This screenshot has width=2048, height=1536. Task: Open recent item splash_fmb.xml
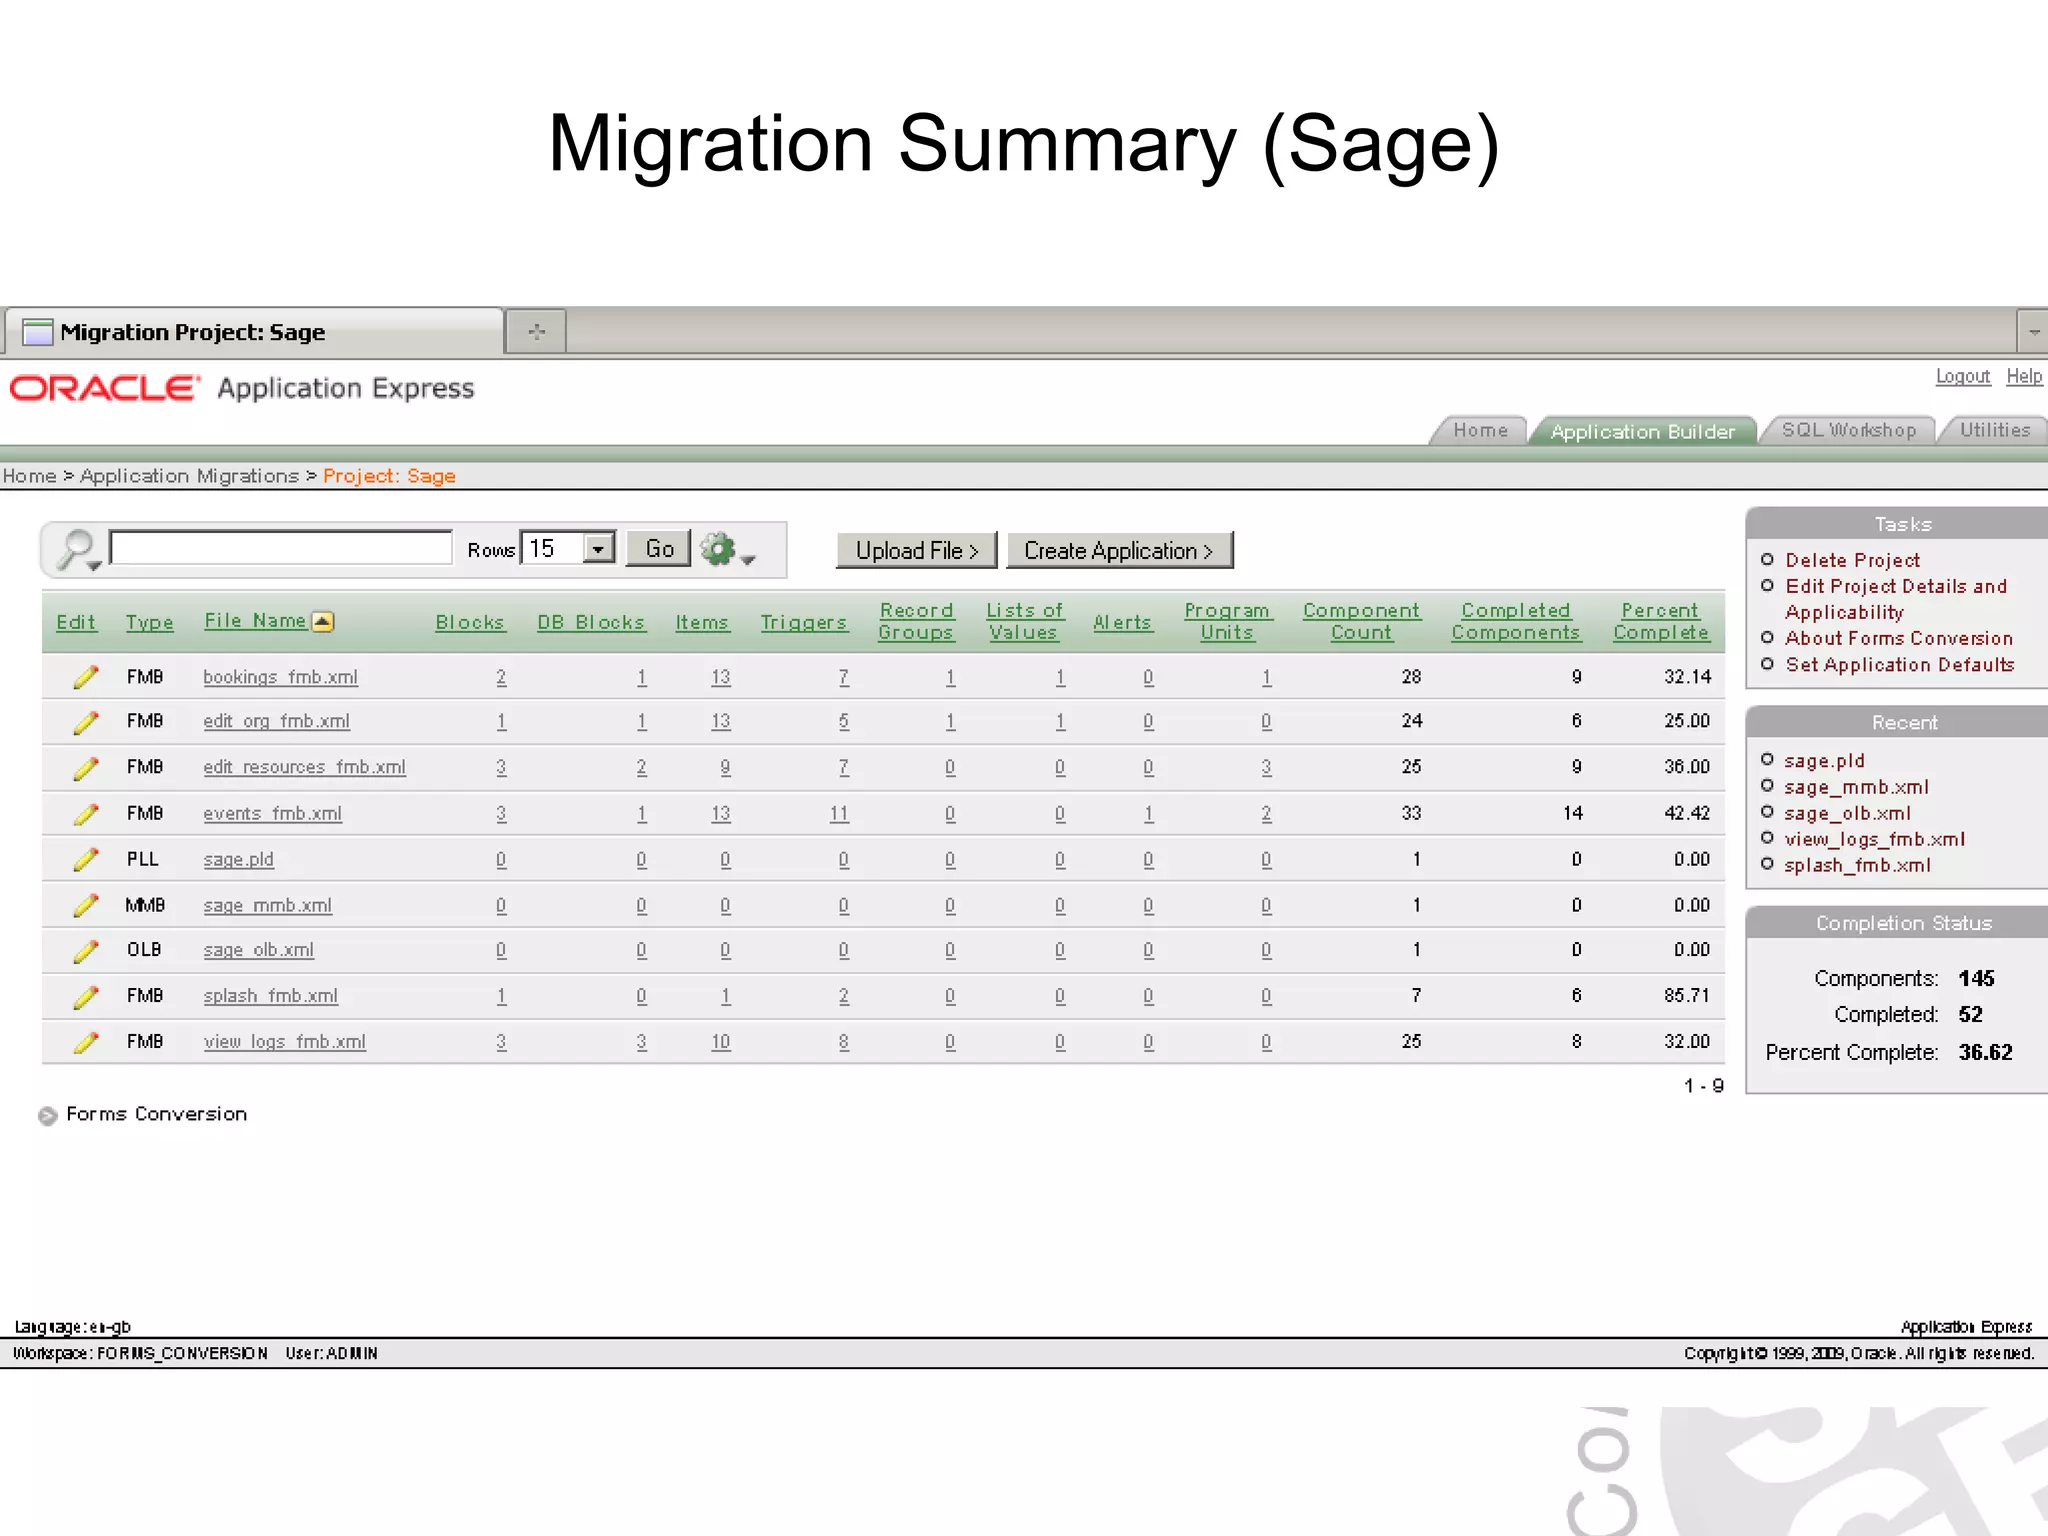pos(1857,865)
